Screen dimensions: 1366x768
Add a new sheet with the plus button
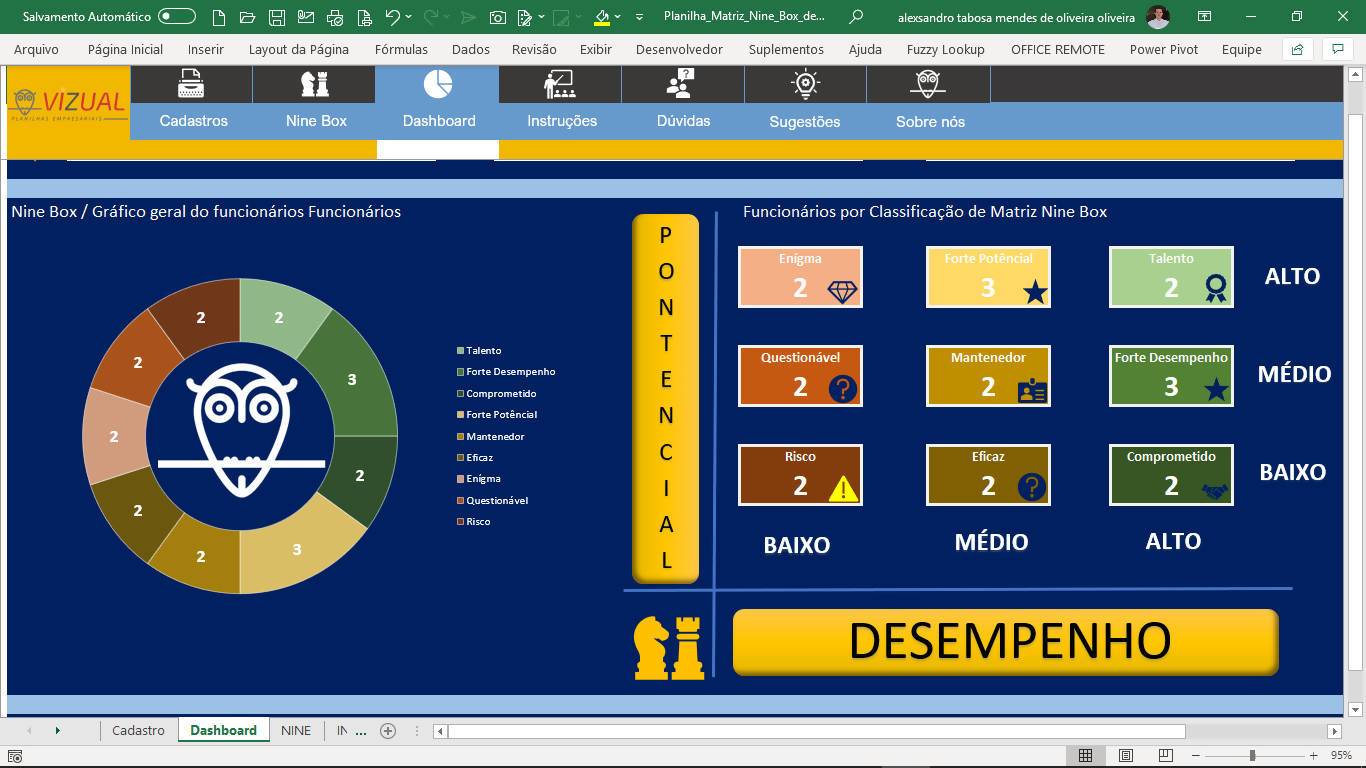coord(389,731)
